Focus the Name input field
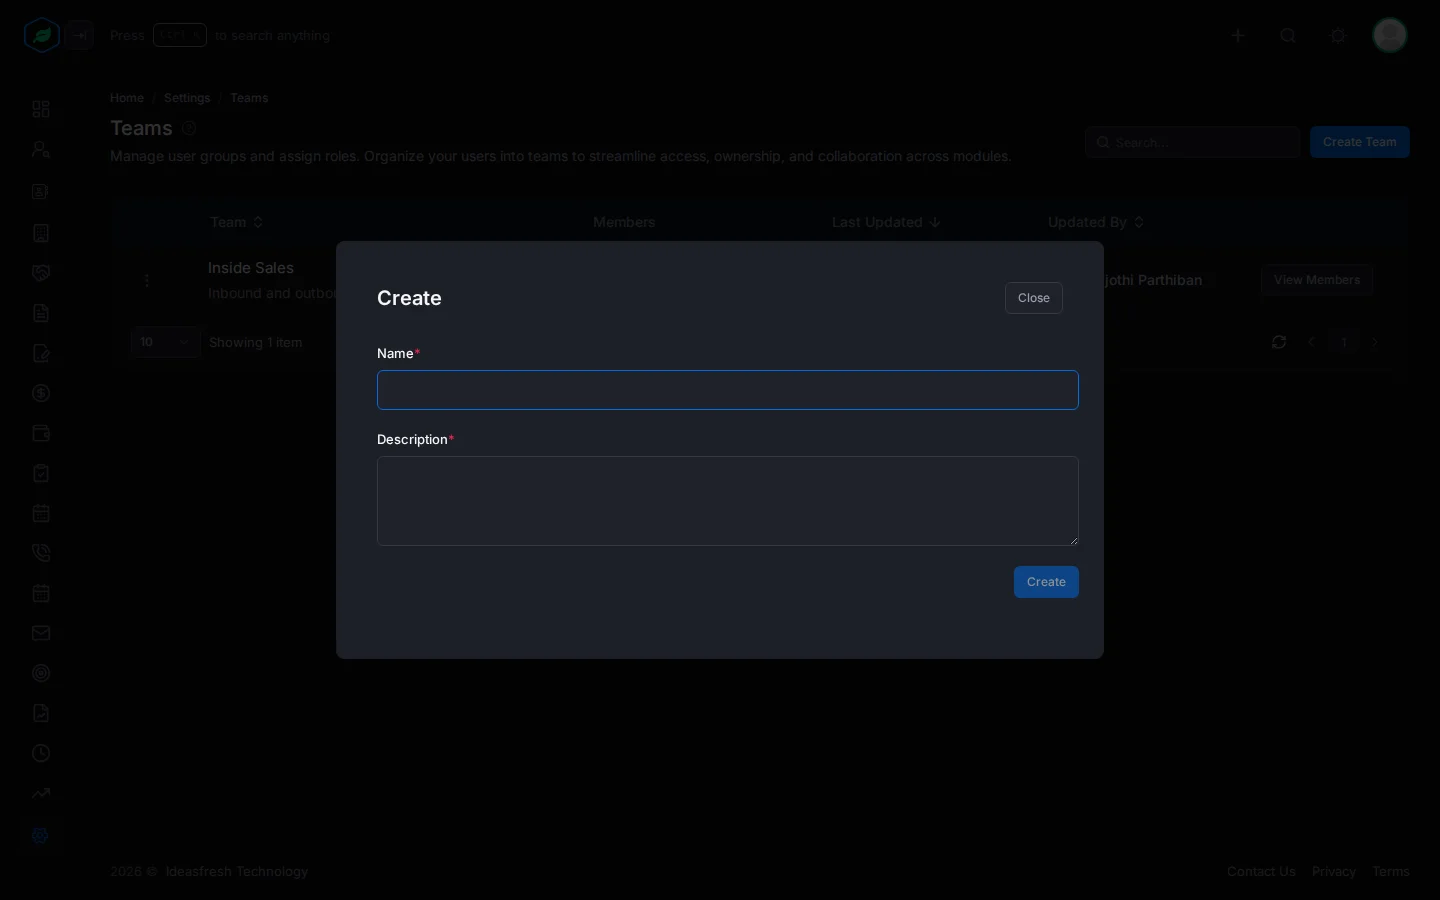 [x=728, y=390]
